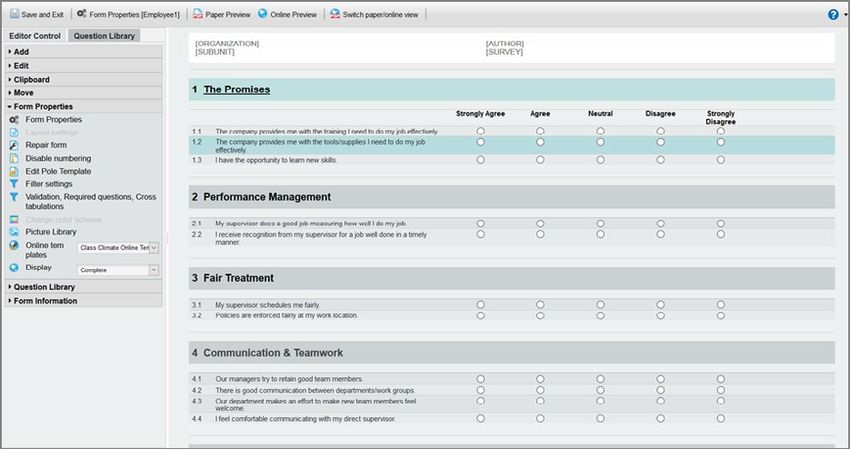The image size is (850, 449).
Task: Expand the Form Information section
Action: [x=83, y=301]
